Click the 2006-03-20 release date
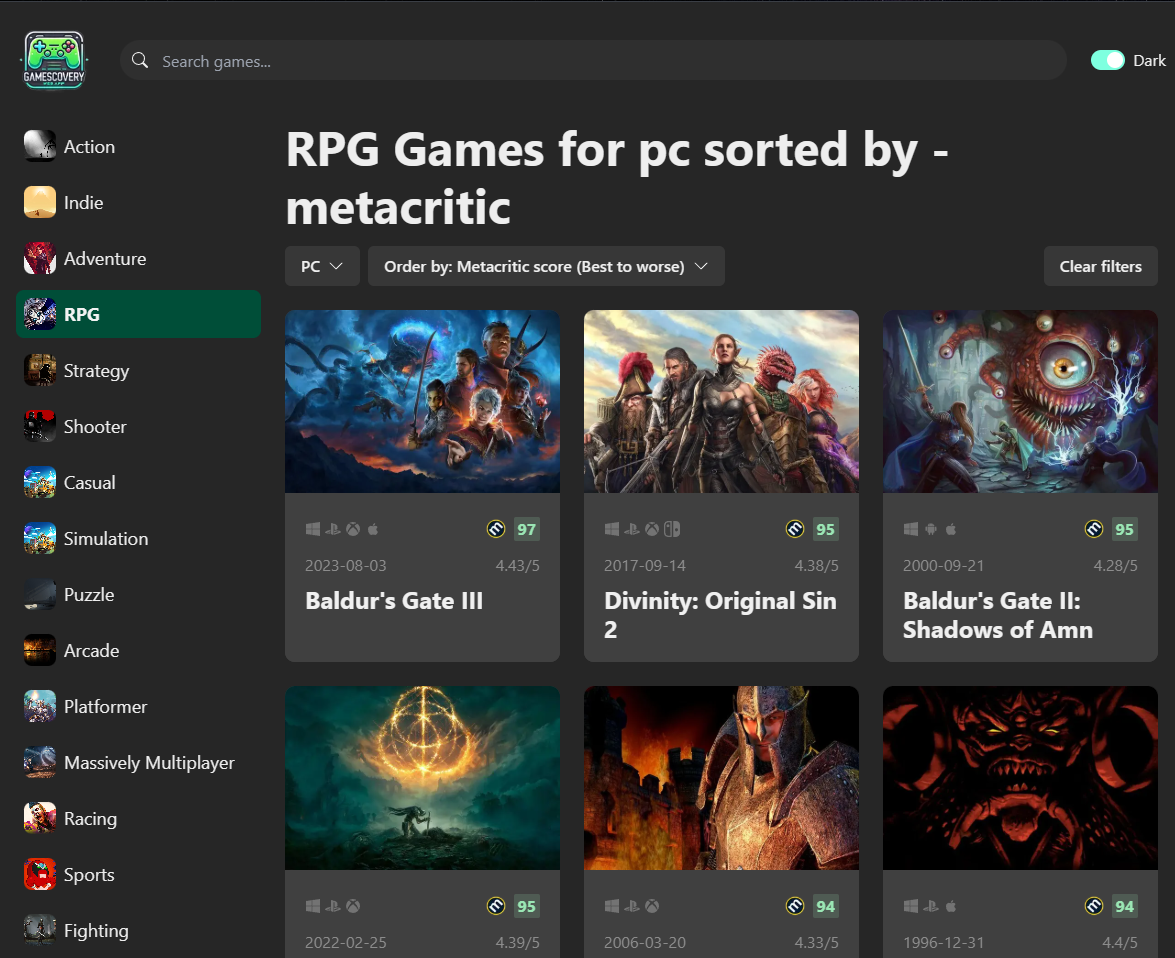The height and width of the screenshot is (958, 1175). click(644, 942)
